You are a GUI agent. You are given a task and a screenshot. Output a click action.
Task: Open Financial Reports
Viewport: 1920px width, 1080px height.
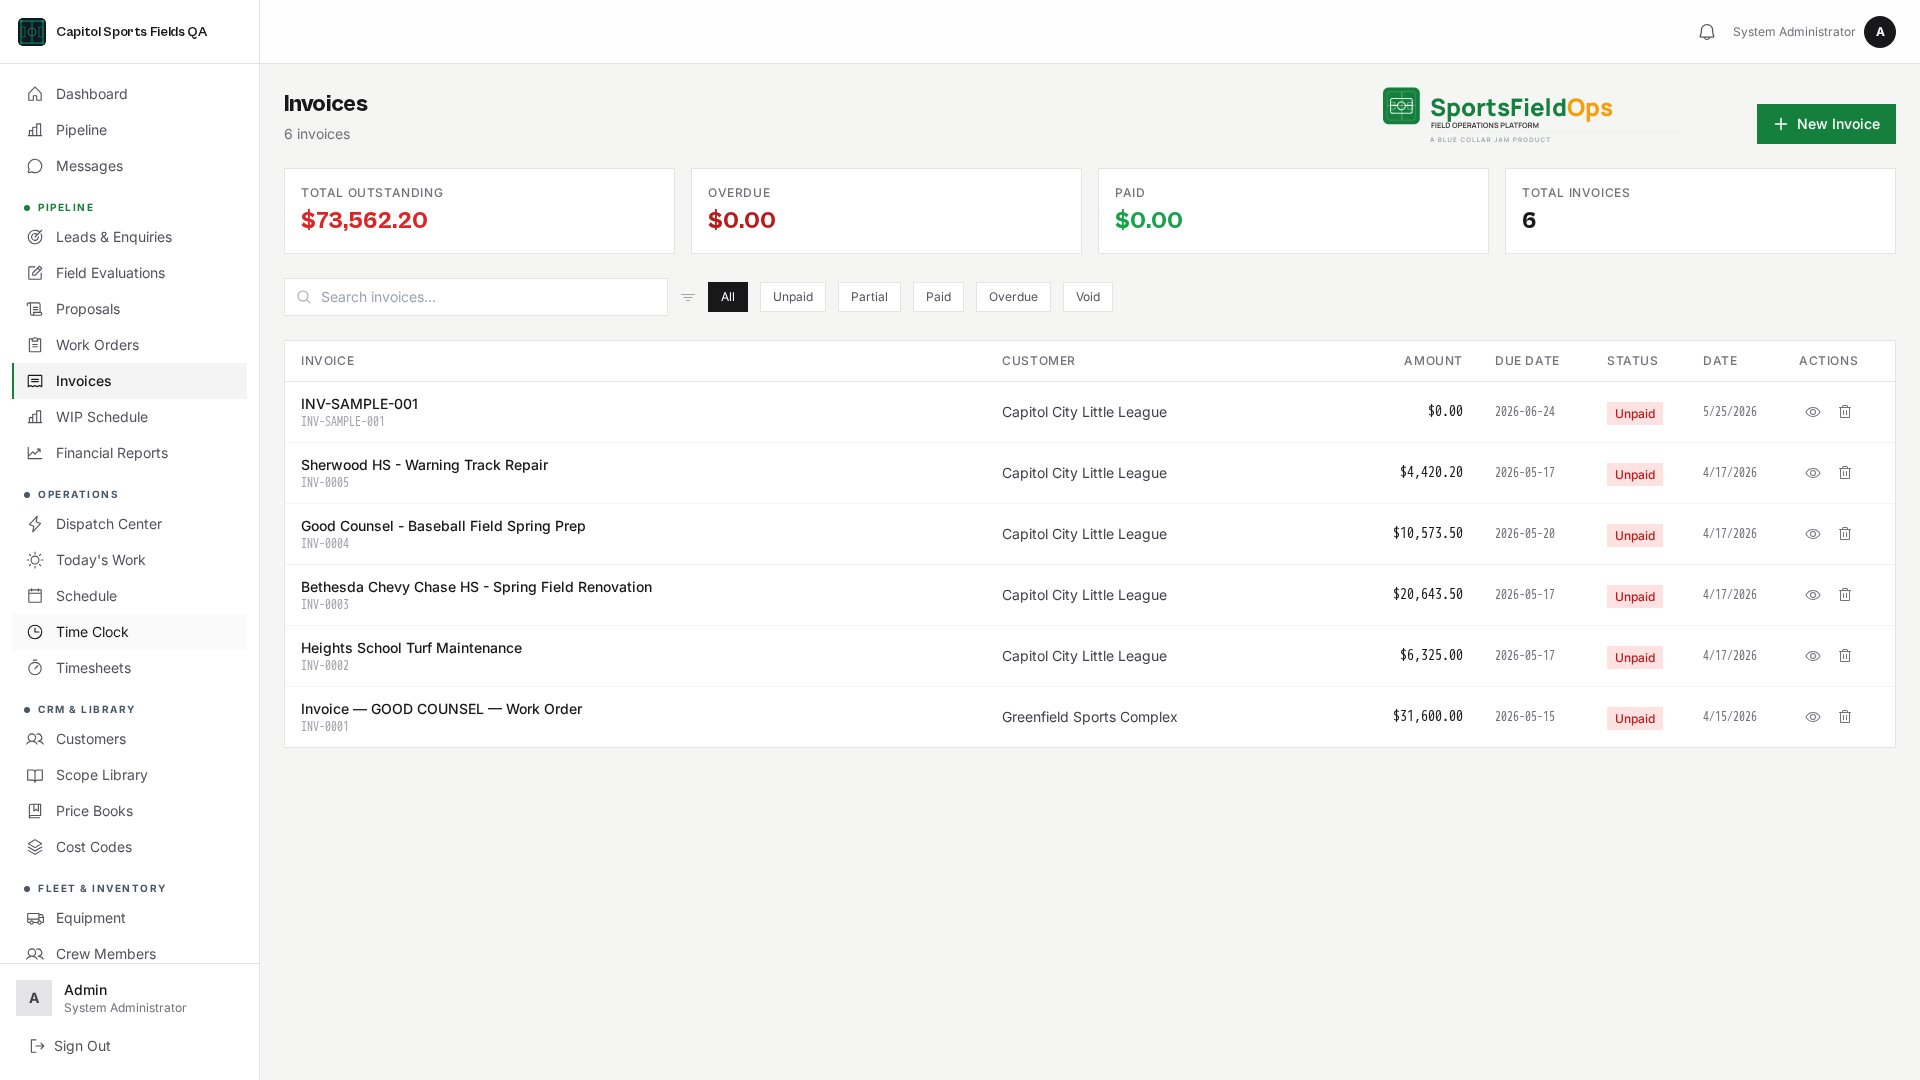(x=129, y=453)
